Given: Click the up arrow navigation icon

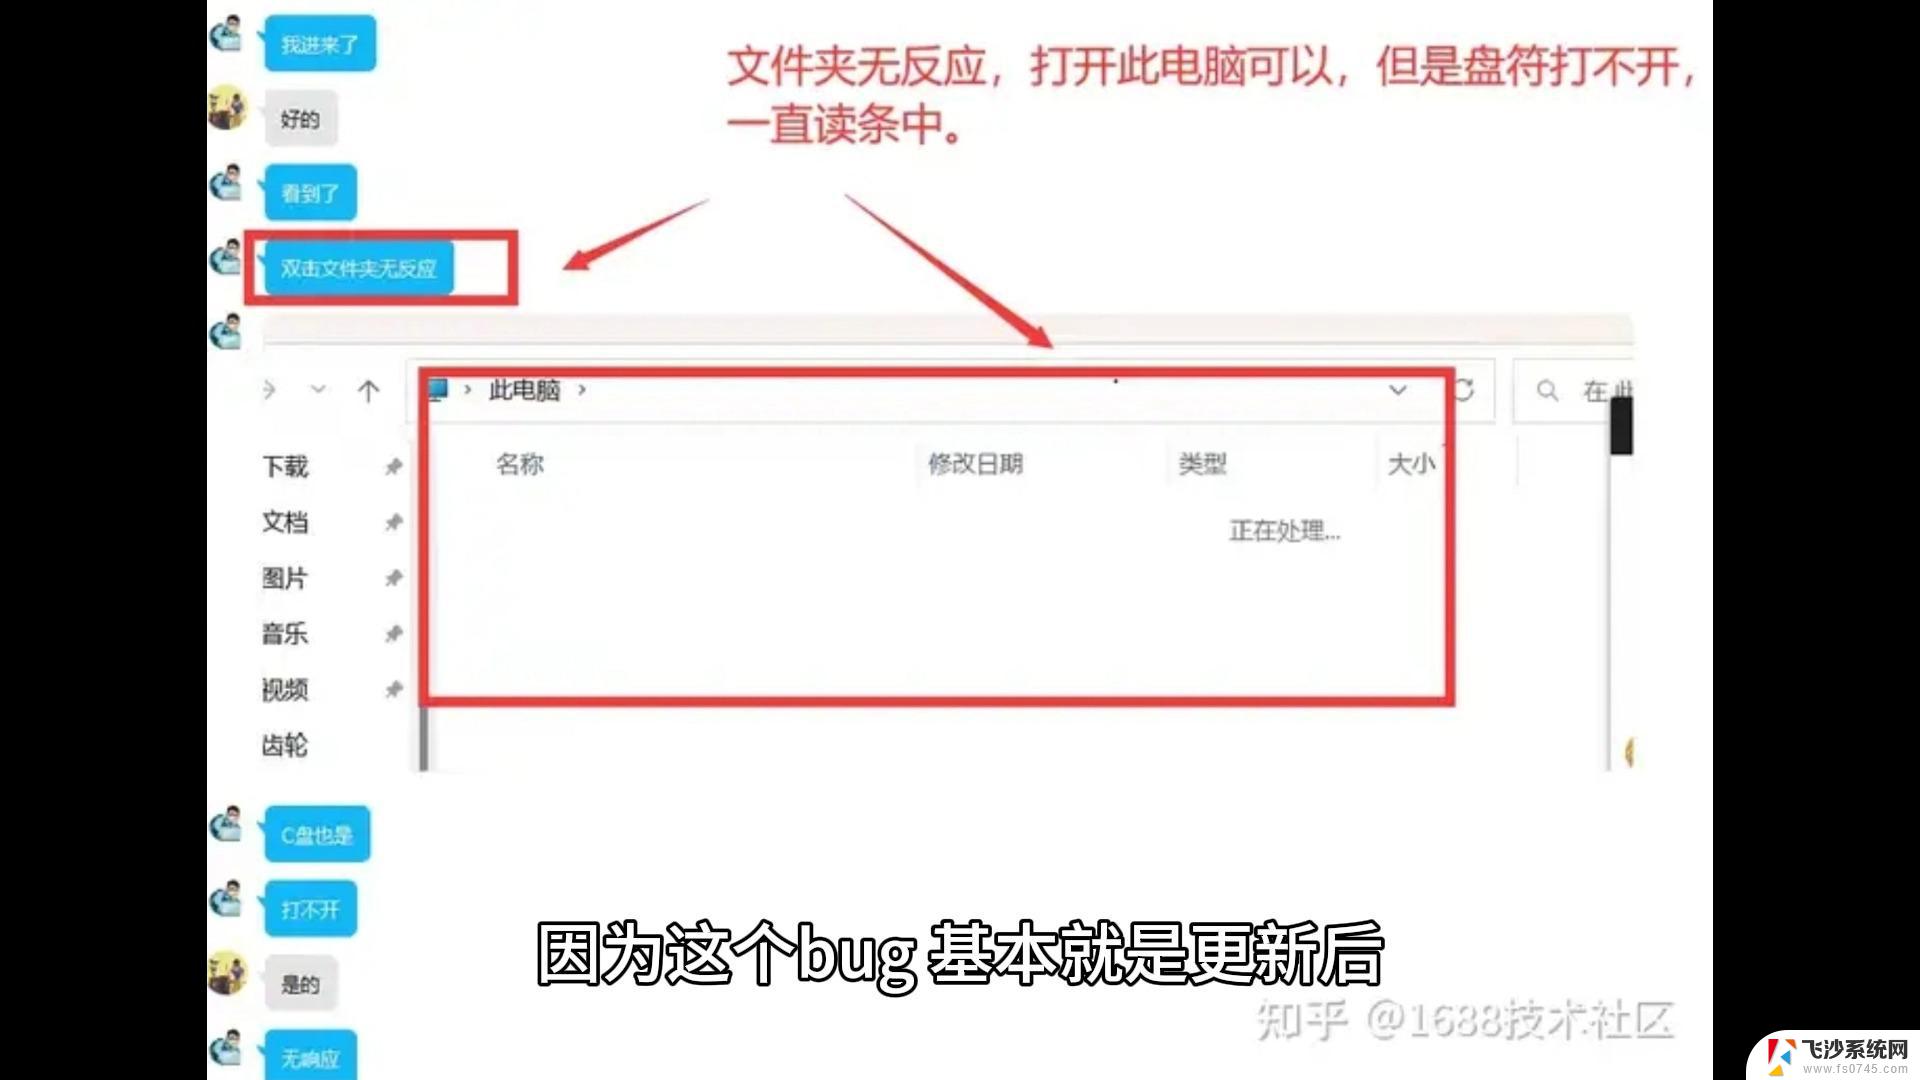Looking at the screenshot, I should point(367,389).
